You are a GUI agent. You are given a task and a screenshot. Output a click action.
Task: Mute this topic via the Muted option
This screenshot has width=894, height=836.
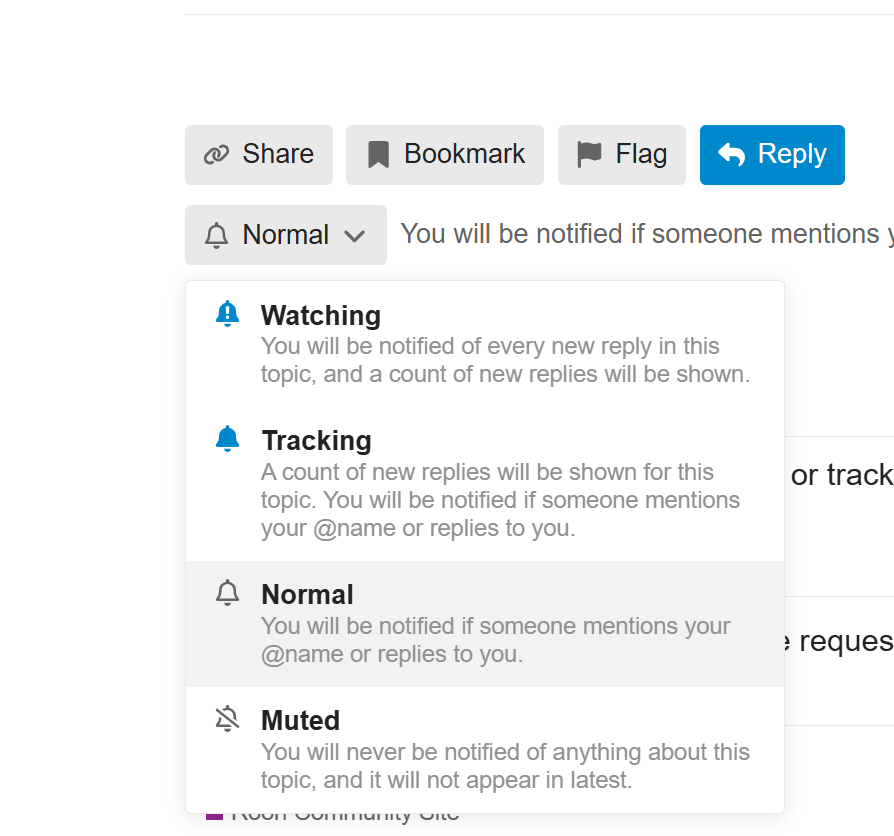pyautogui.click(x=300, y=721)
